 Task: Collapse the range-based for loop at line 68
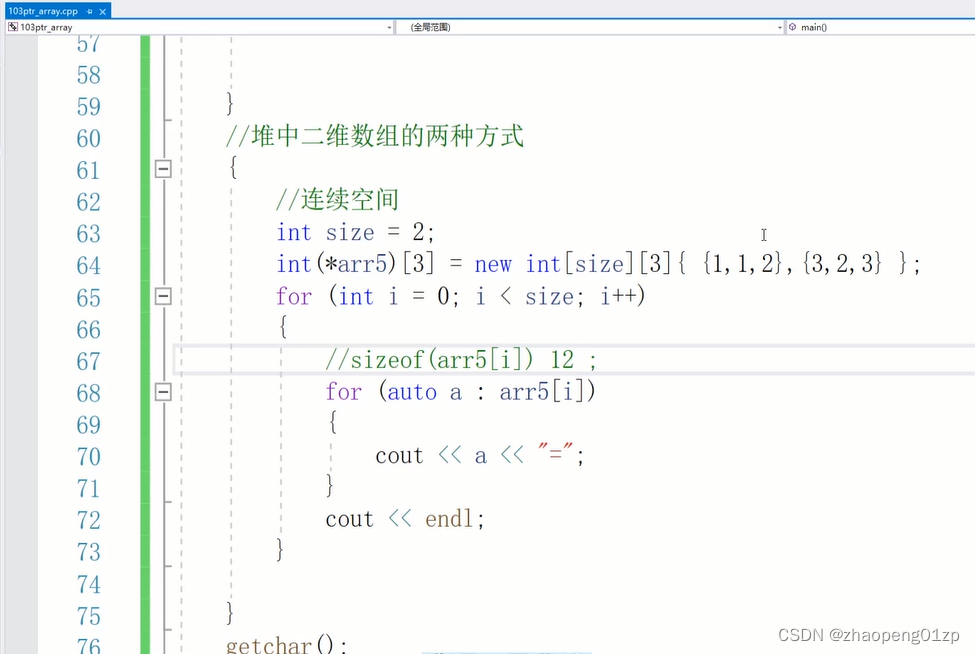(162, 392)
